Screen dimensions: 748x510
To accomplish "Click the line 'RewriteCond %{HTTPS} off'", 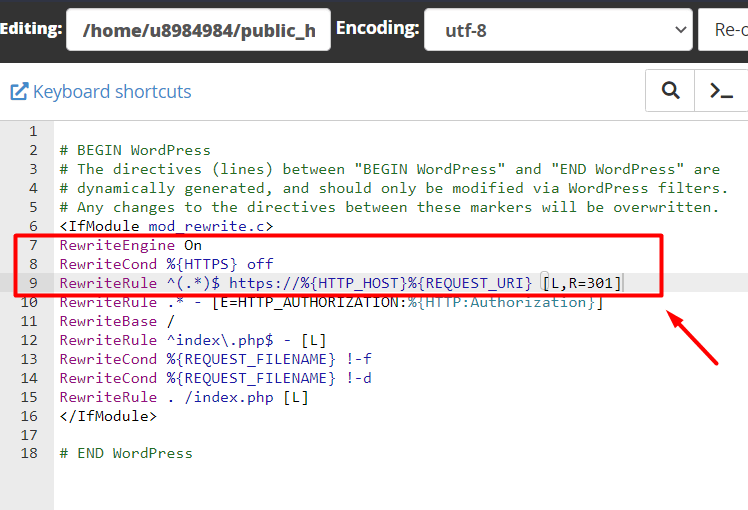I will [166, 264].
